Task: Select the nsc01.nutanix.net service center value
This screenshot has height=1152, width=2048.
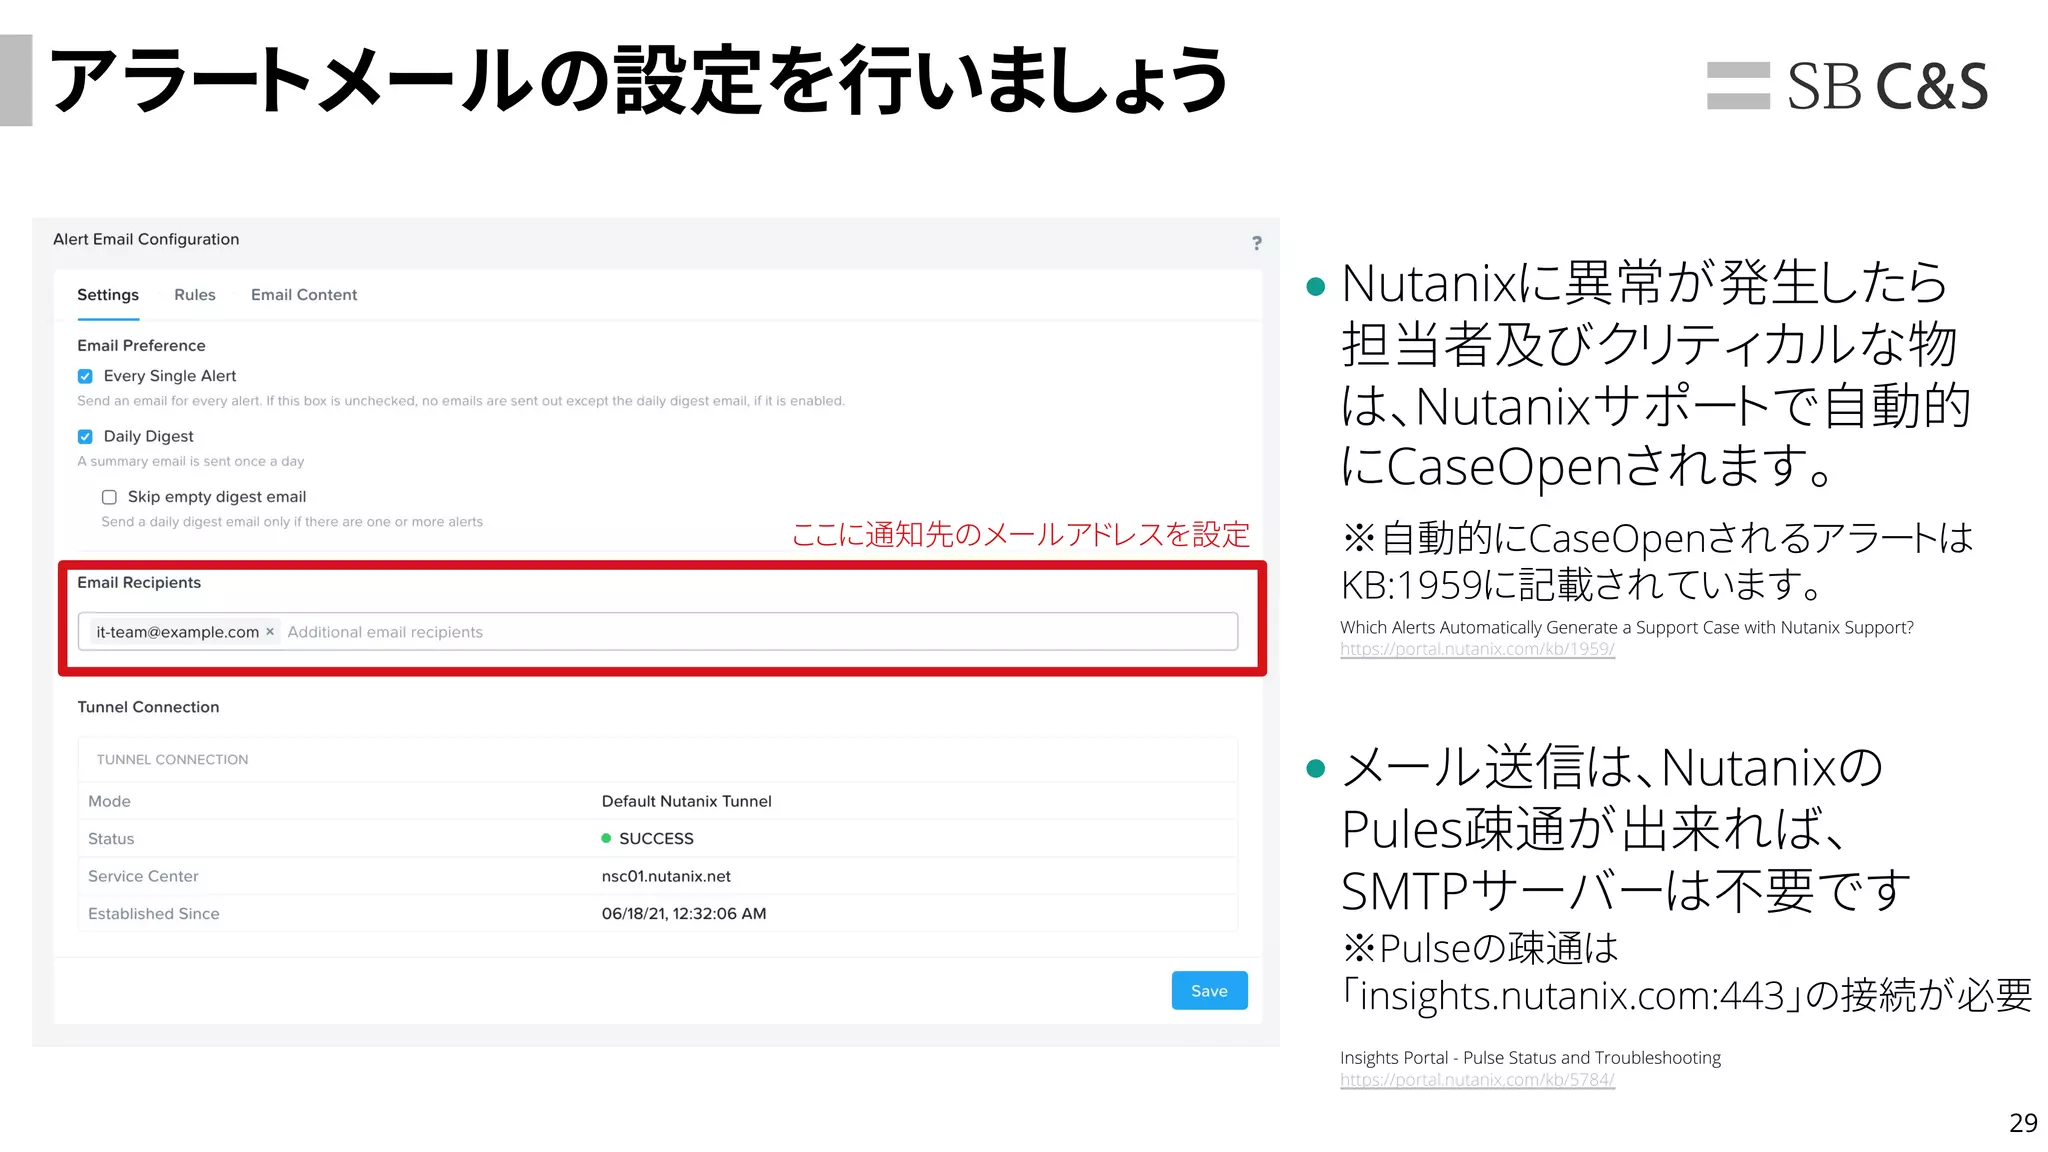Action: [666, 876]
